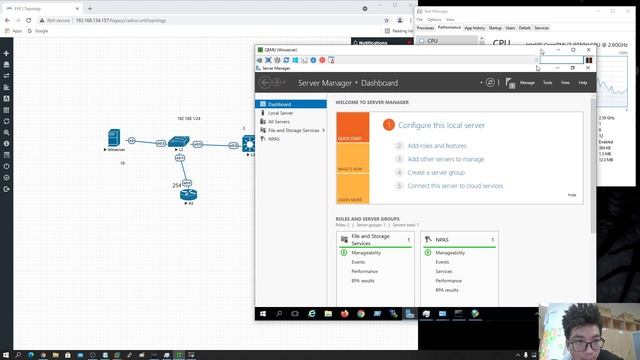Click Add roles and features link

click(x=437, y=146)
